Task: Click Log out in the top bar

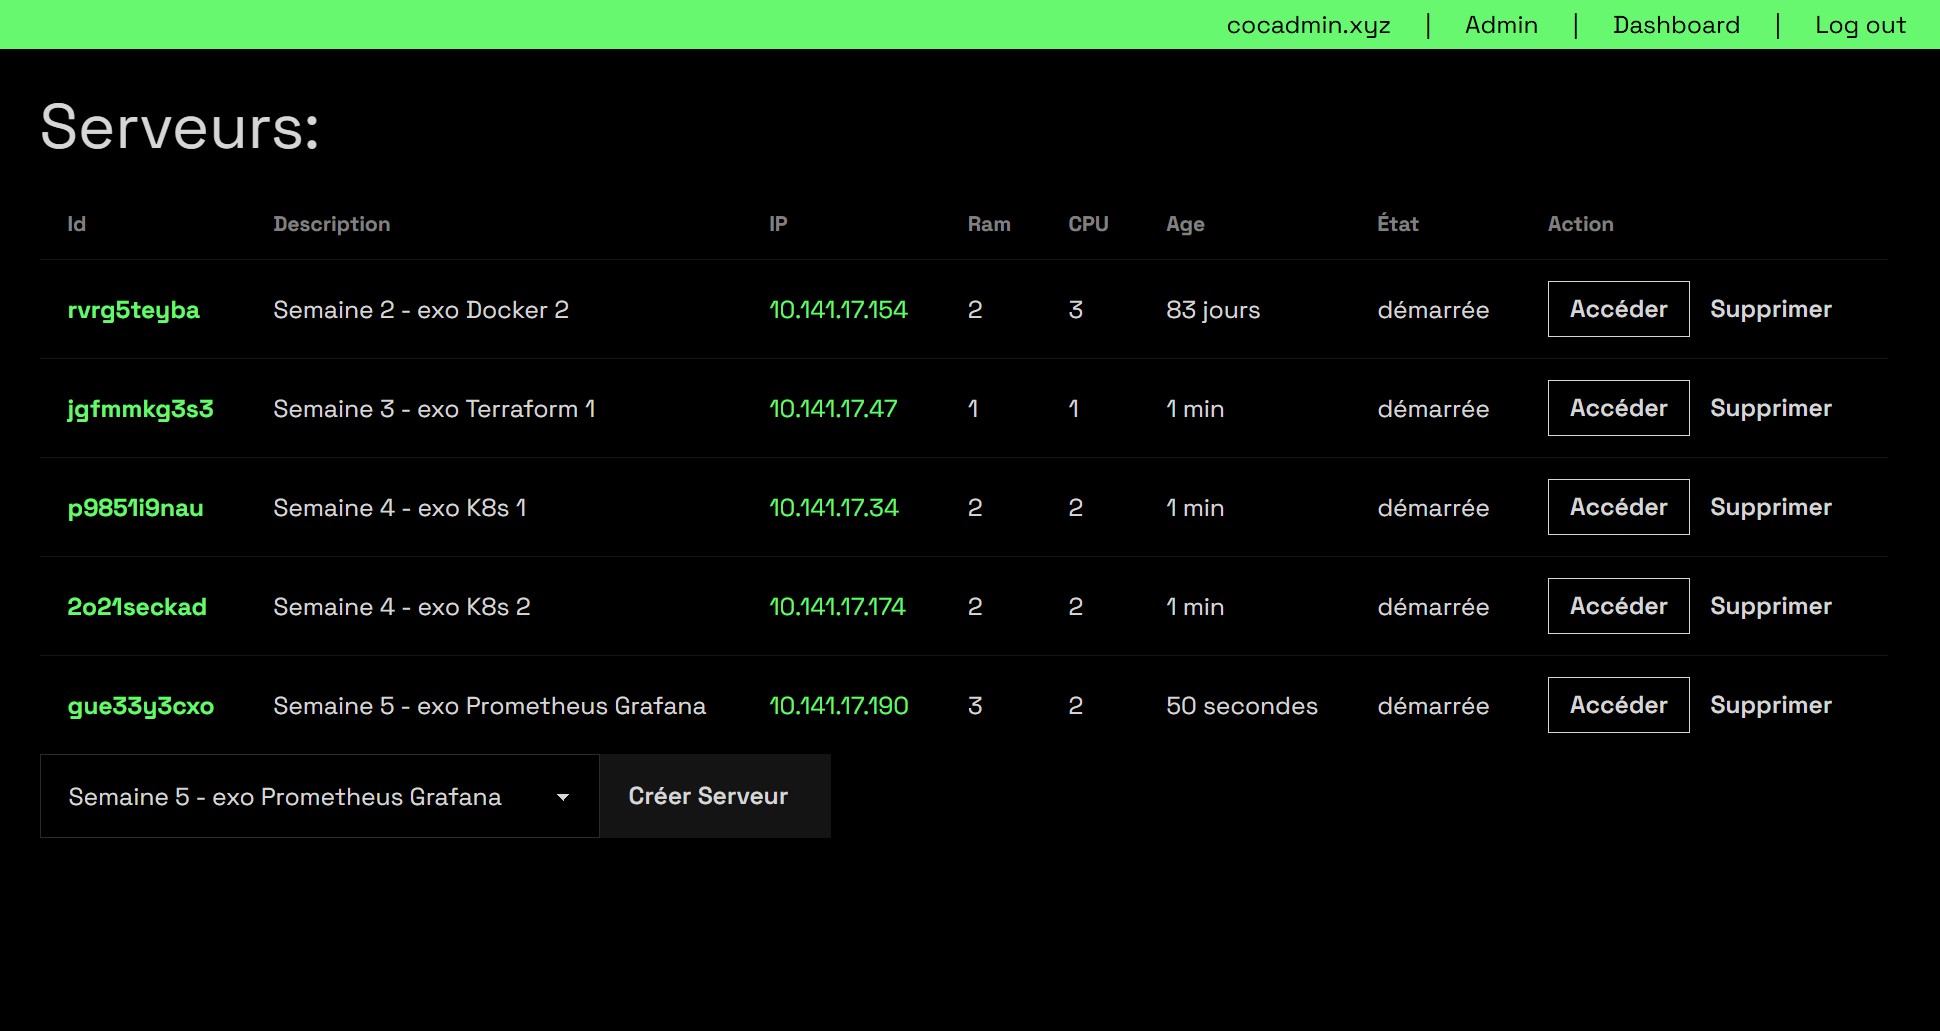Action: (1860, 25)
